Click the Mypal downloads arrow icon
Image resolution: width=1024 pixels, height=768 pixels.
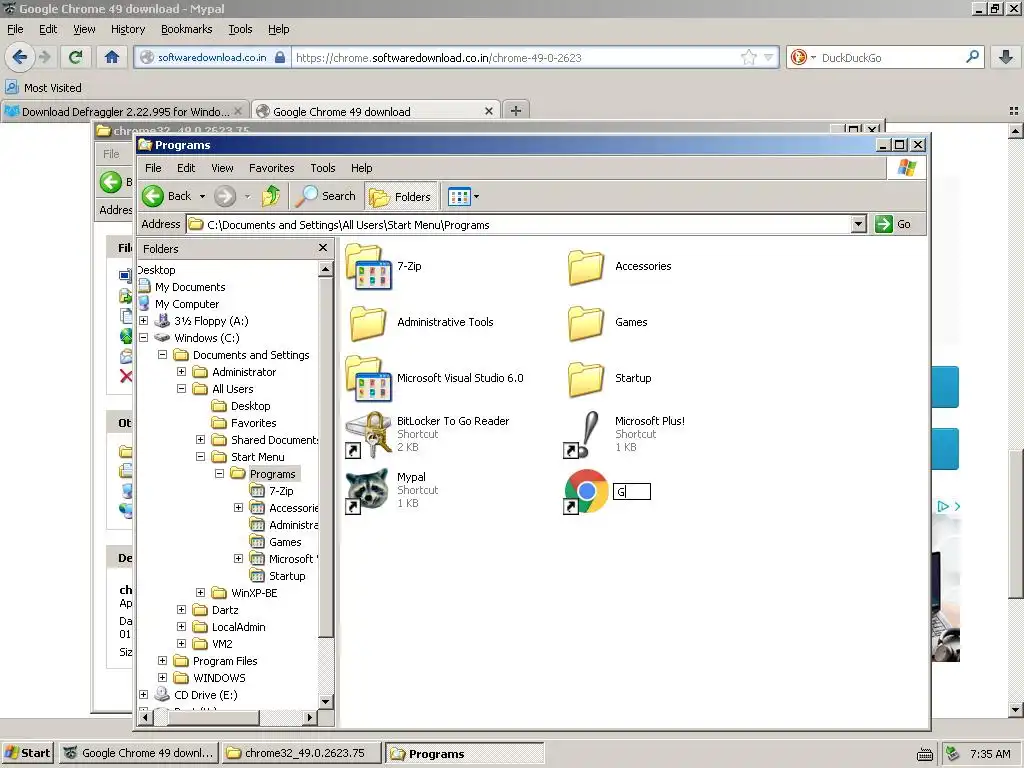[1006, 57]
